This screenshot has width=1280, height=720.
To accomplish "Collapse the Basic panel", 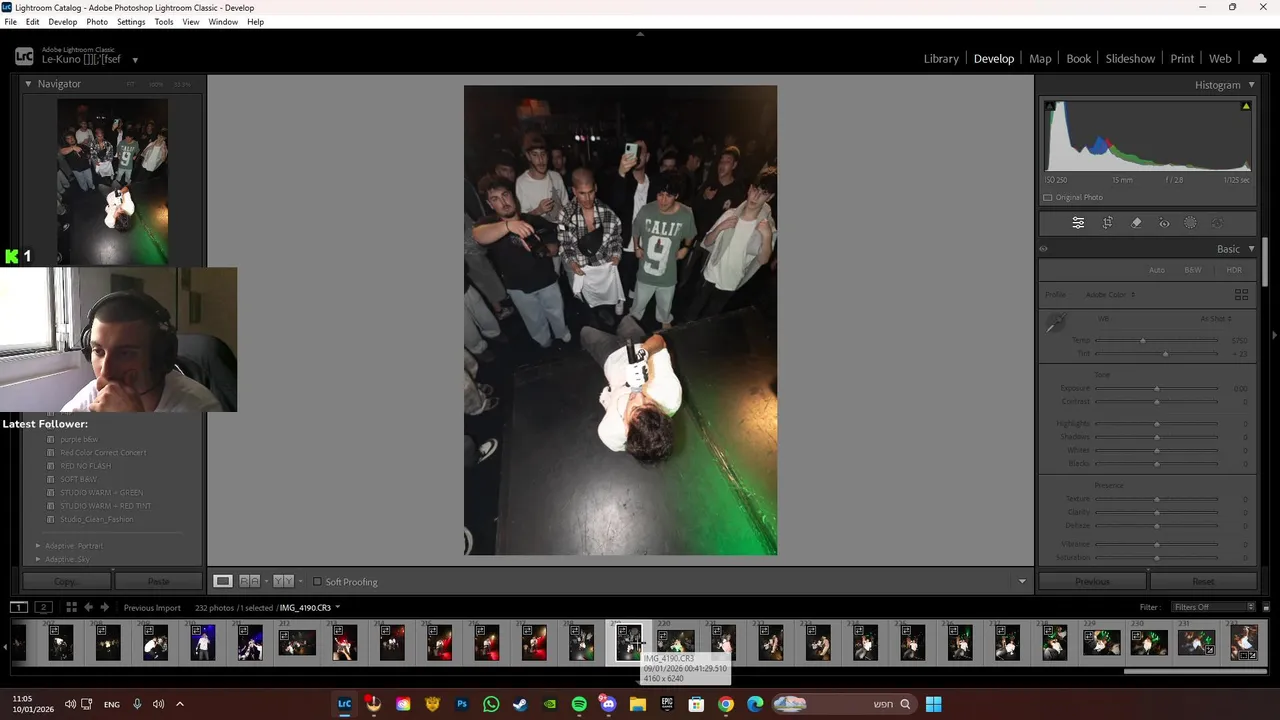I will [x=1251, y=249].
